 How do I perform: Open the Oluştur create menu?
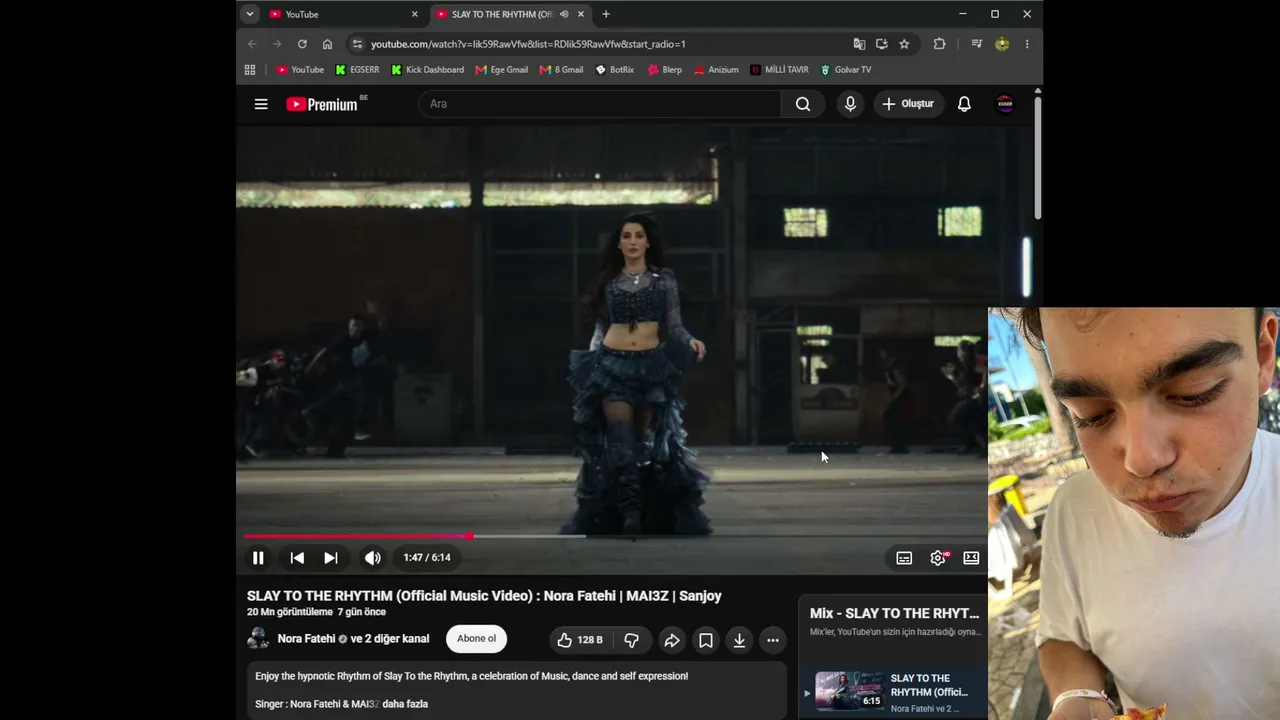pyautogui.click(x=909, y=104)
